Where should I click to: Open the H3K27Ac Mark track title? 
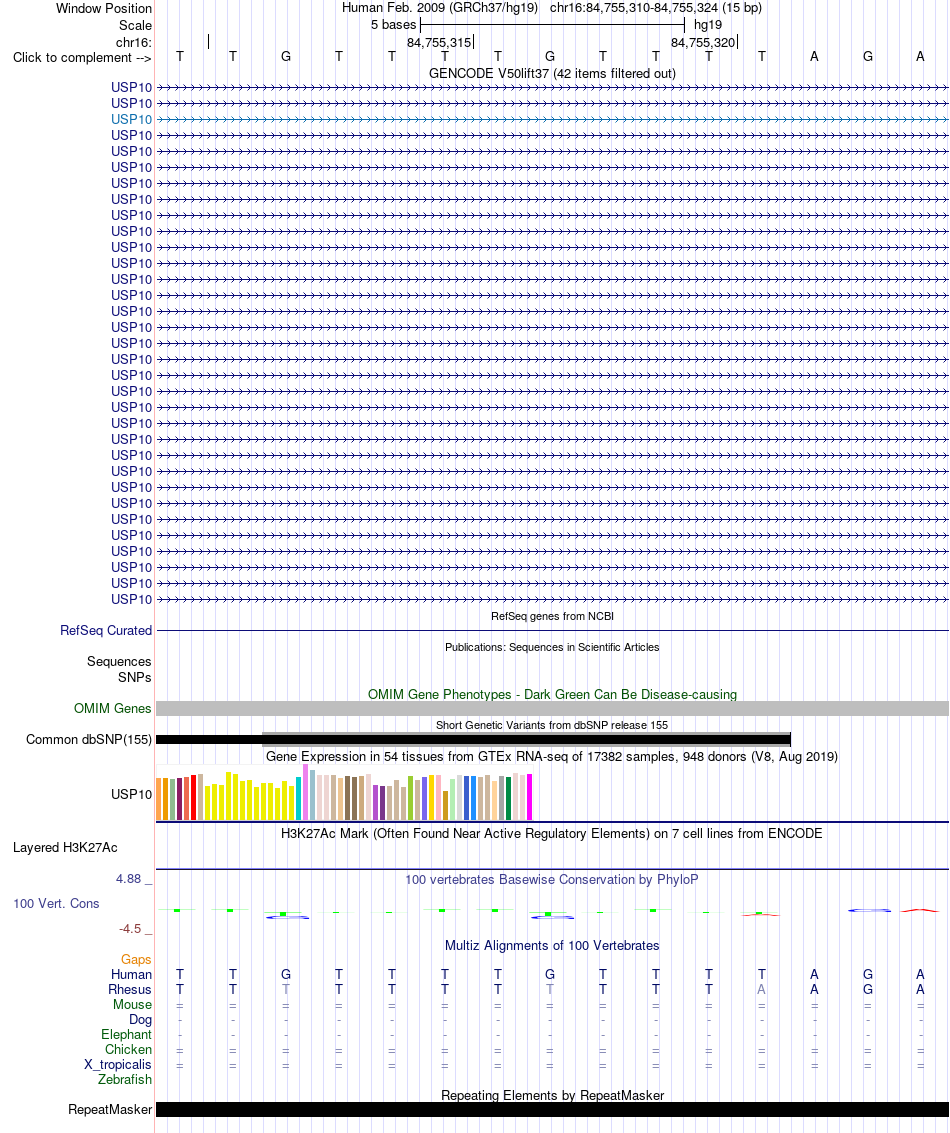[x=552, y=833]
